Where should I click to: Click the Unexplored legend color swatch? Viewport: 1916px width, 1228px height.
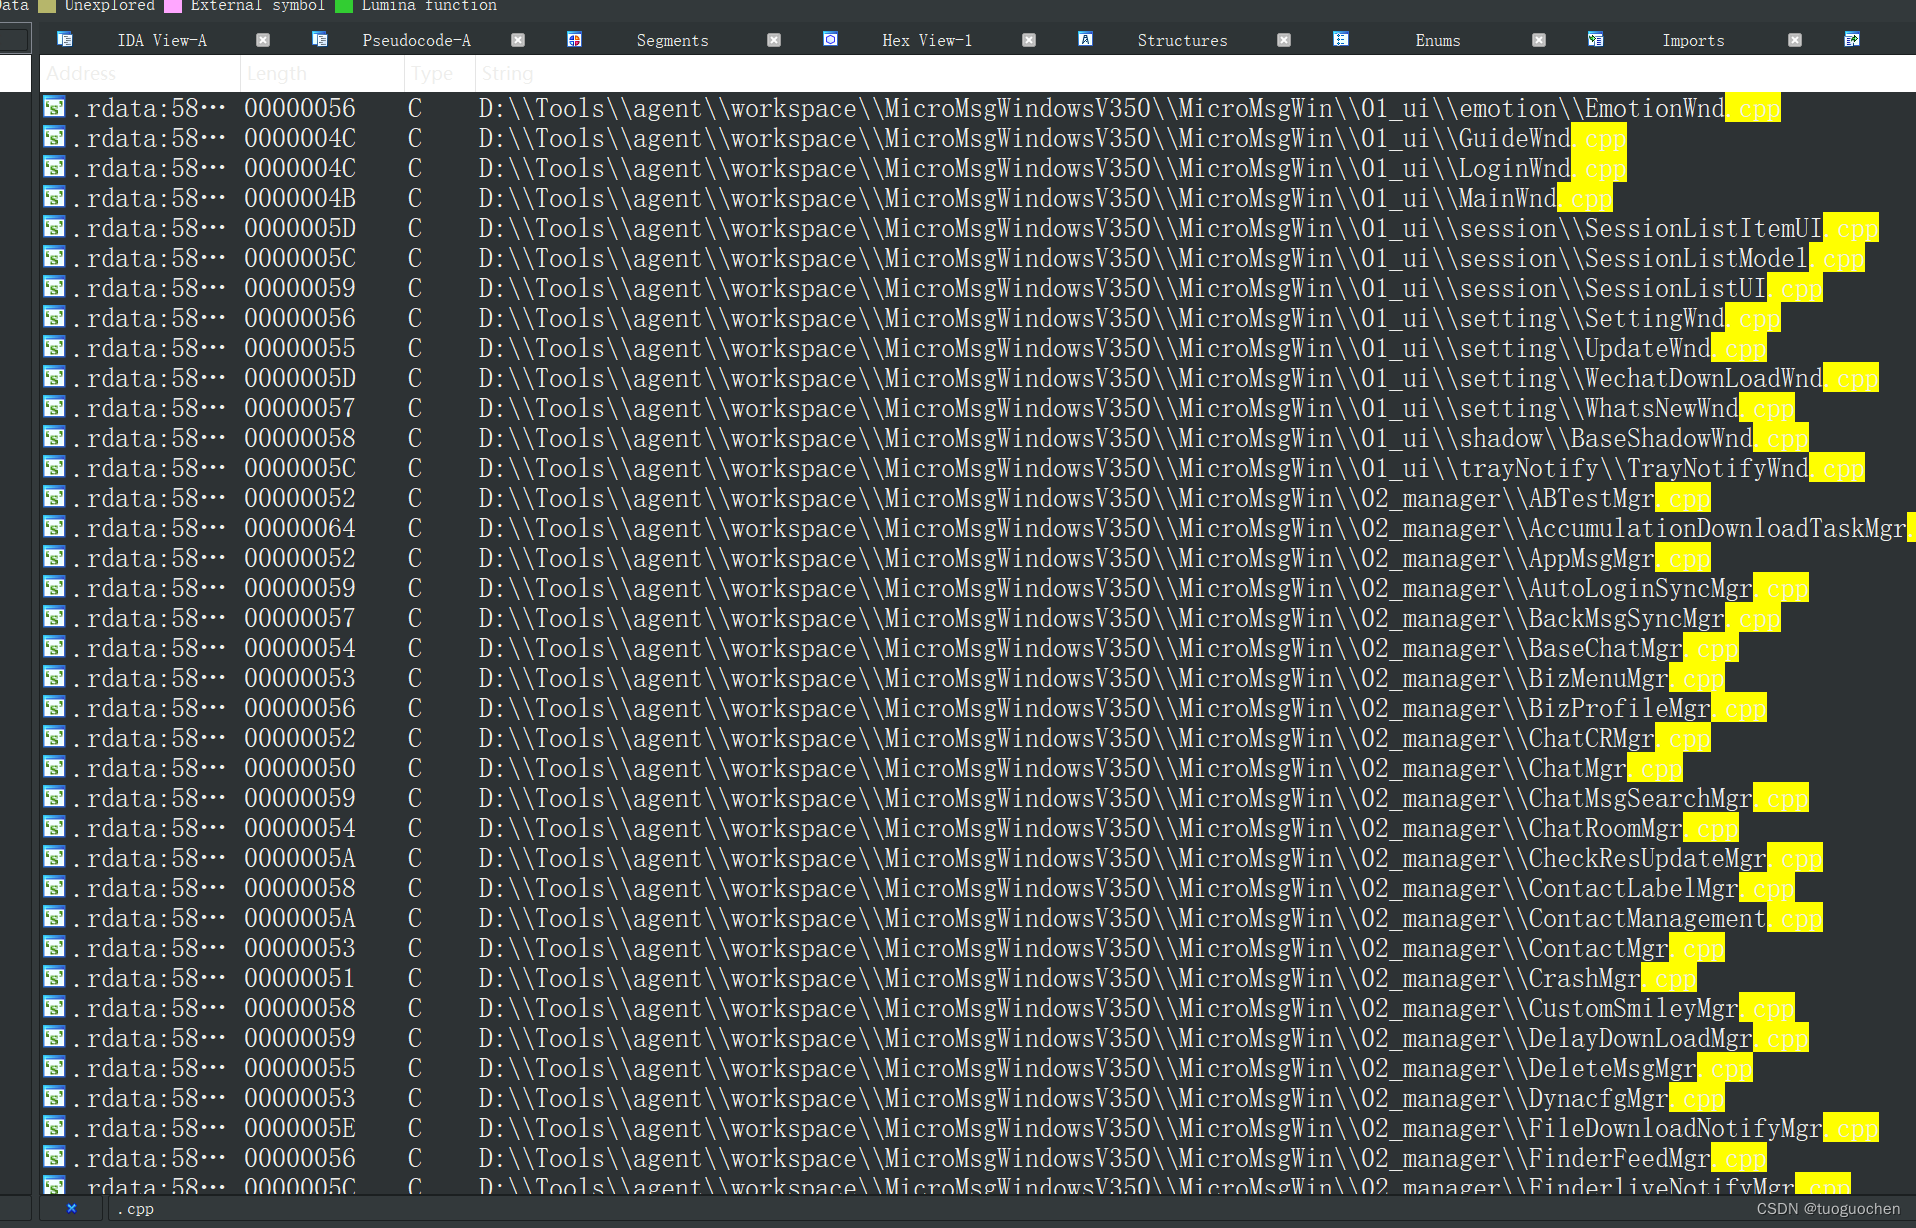pyautogui.click(x=47, y=6)
